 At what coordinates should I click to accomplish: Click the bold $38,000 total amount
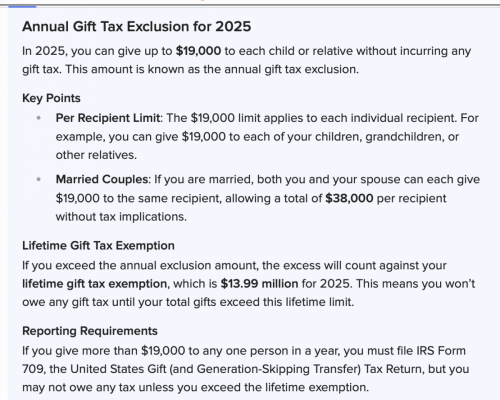(349, 198)
